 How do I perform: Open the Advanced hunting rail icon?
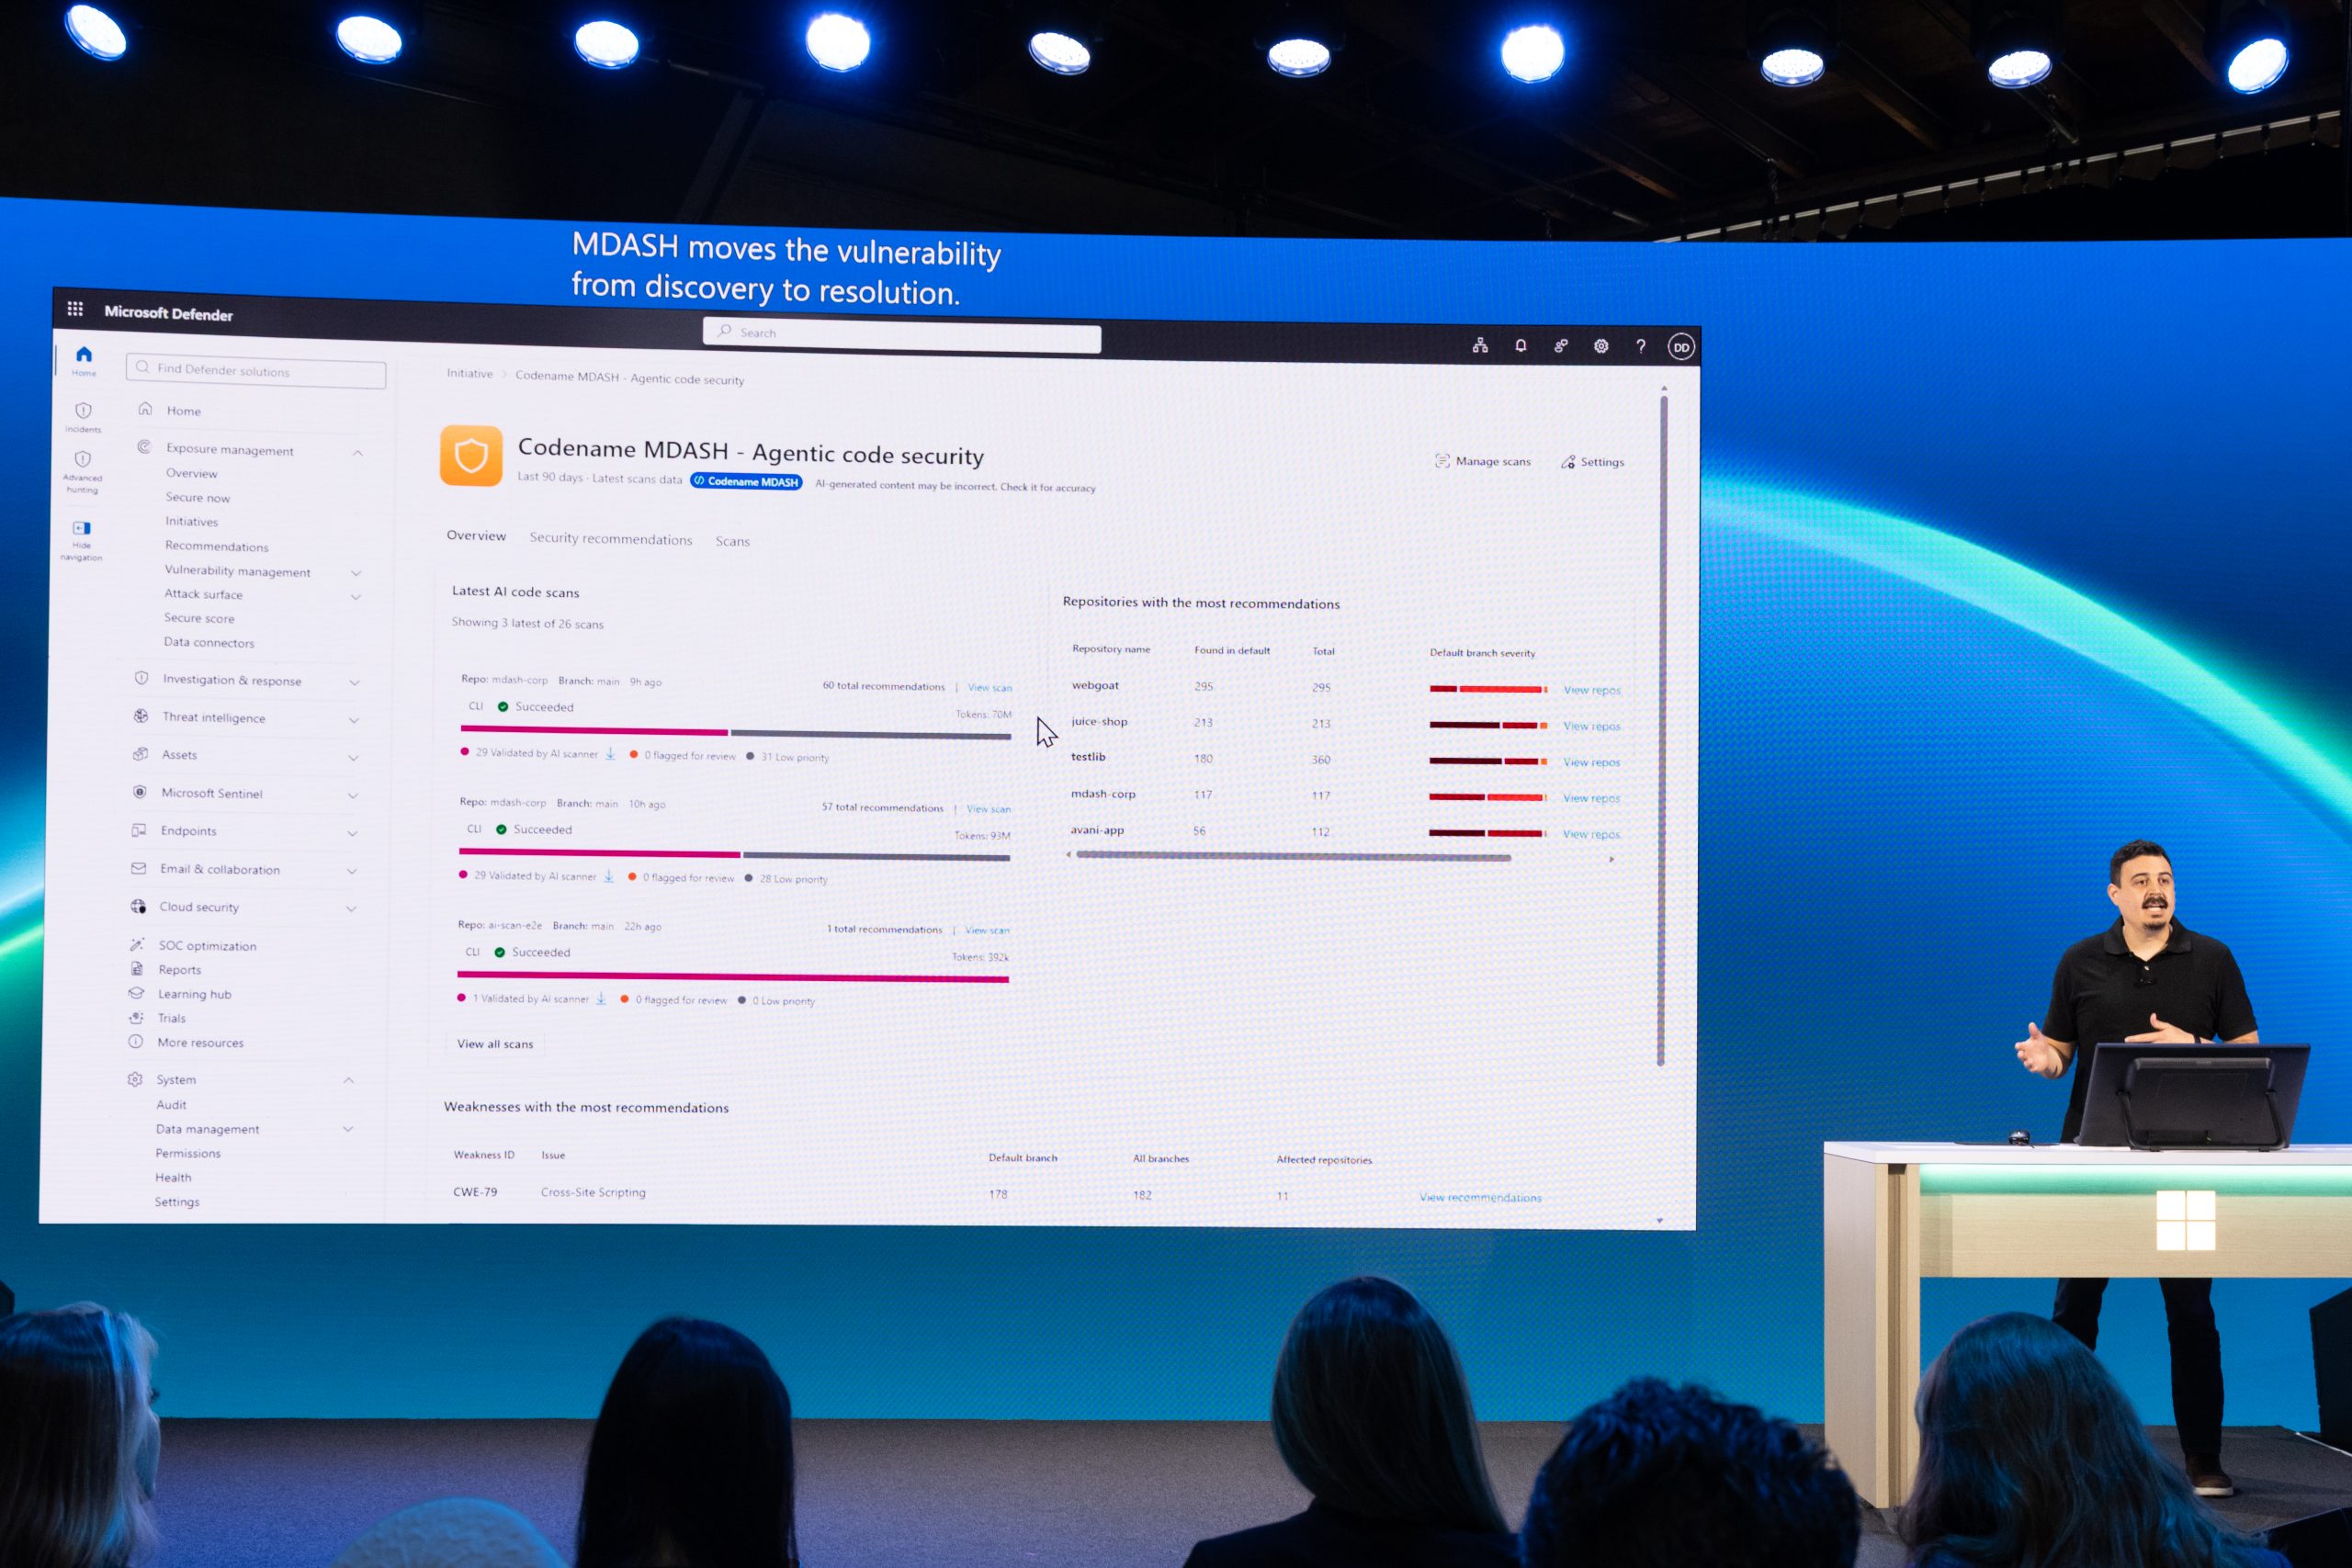click(83, 459)
